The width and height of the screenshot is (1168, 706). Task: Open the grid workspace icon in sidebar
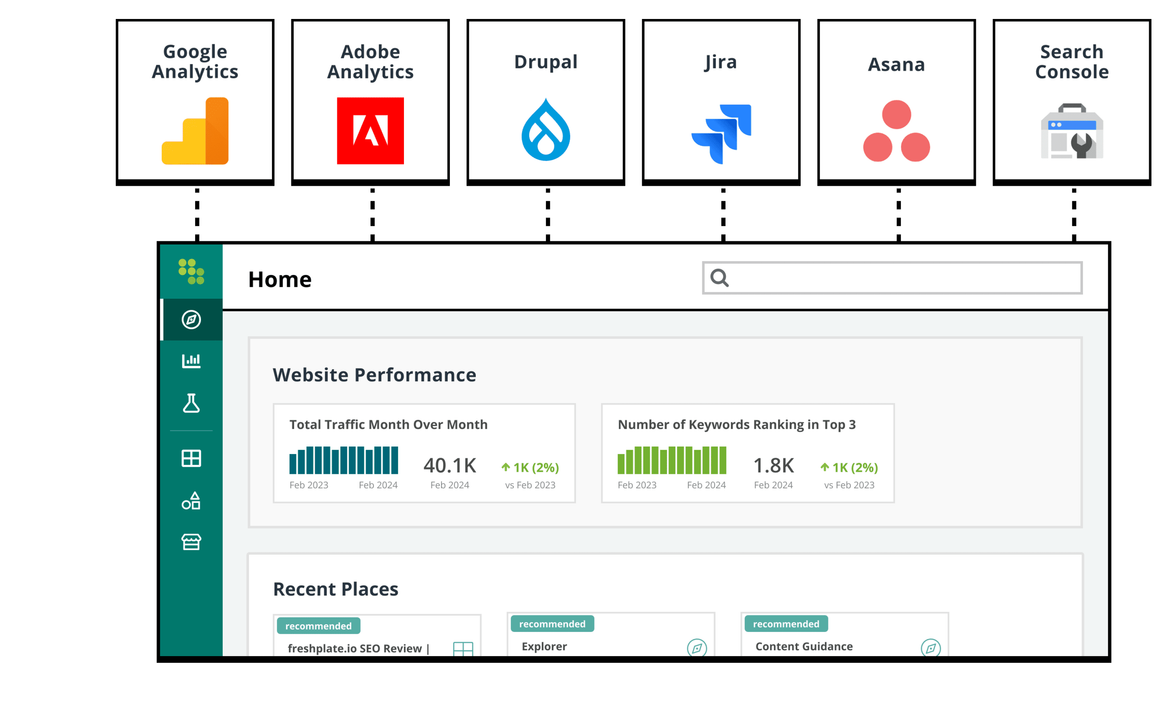[191, 457]
